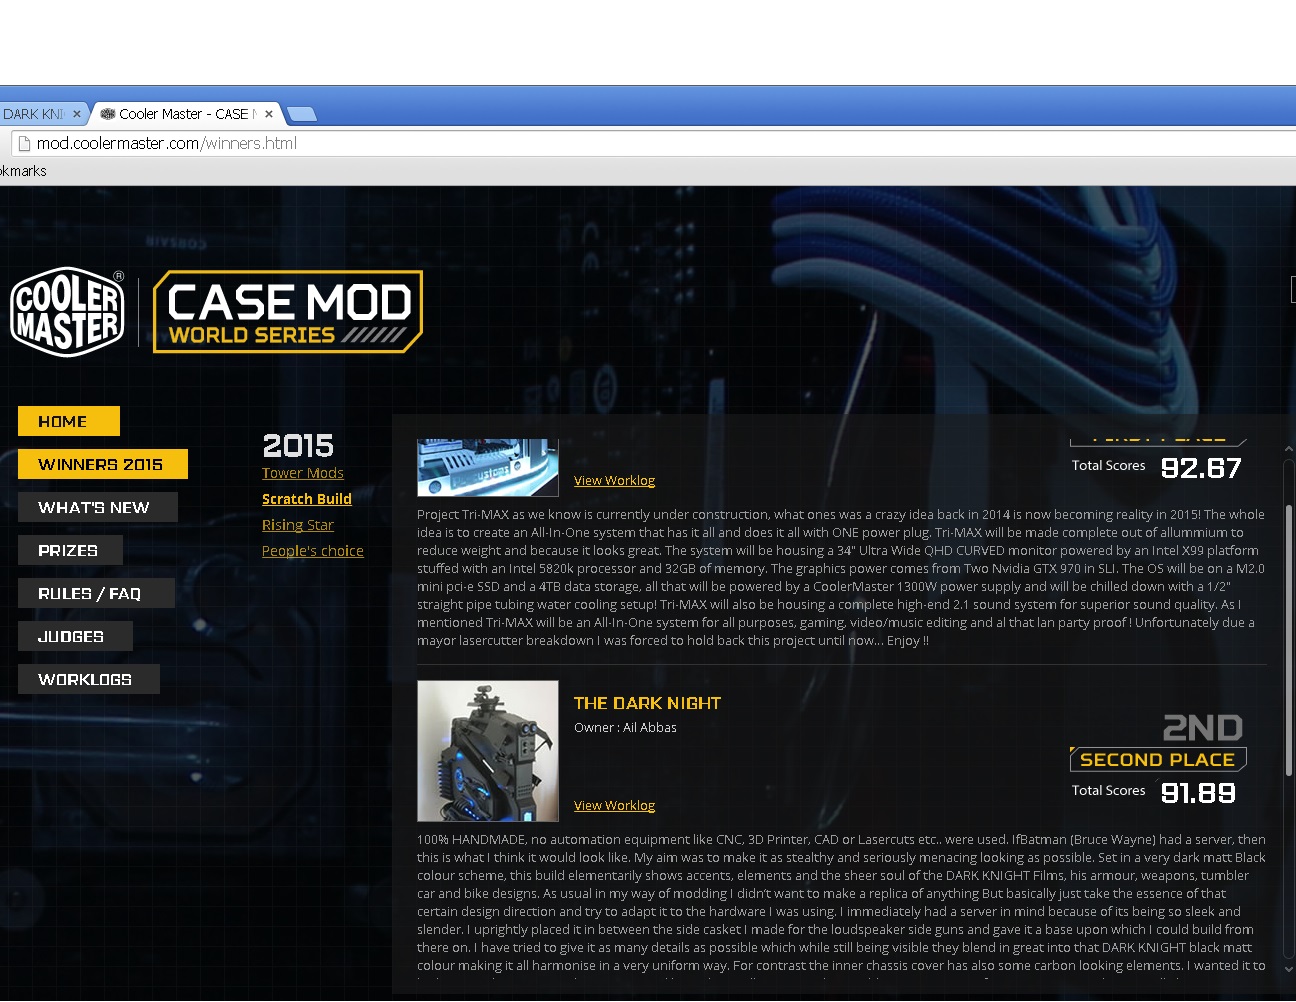Screen dimensions: 1296x1002
Task: Click the 2ND rank graphic
Action: (x=1203, y=728)
